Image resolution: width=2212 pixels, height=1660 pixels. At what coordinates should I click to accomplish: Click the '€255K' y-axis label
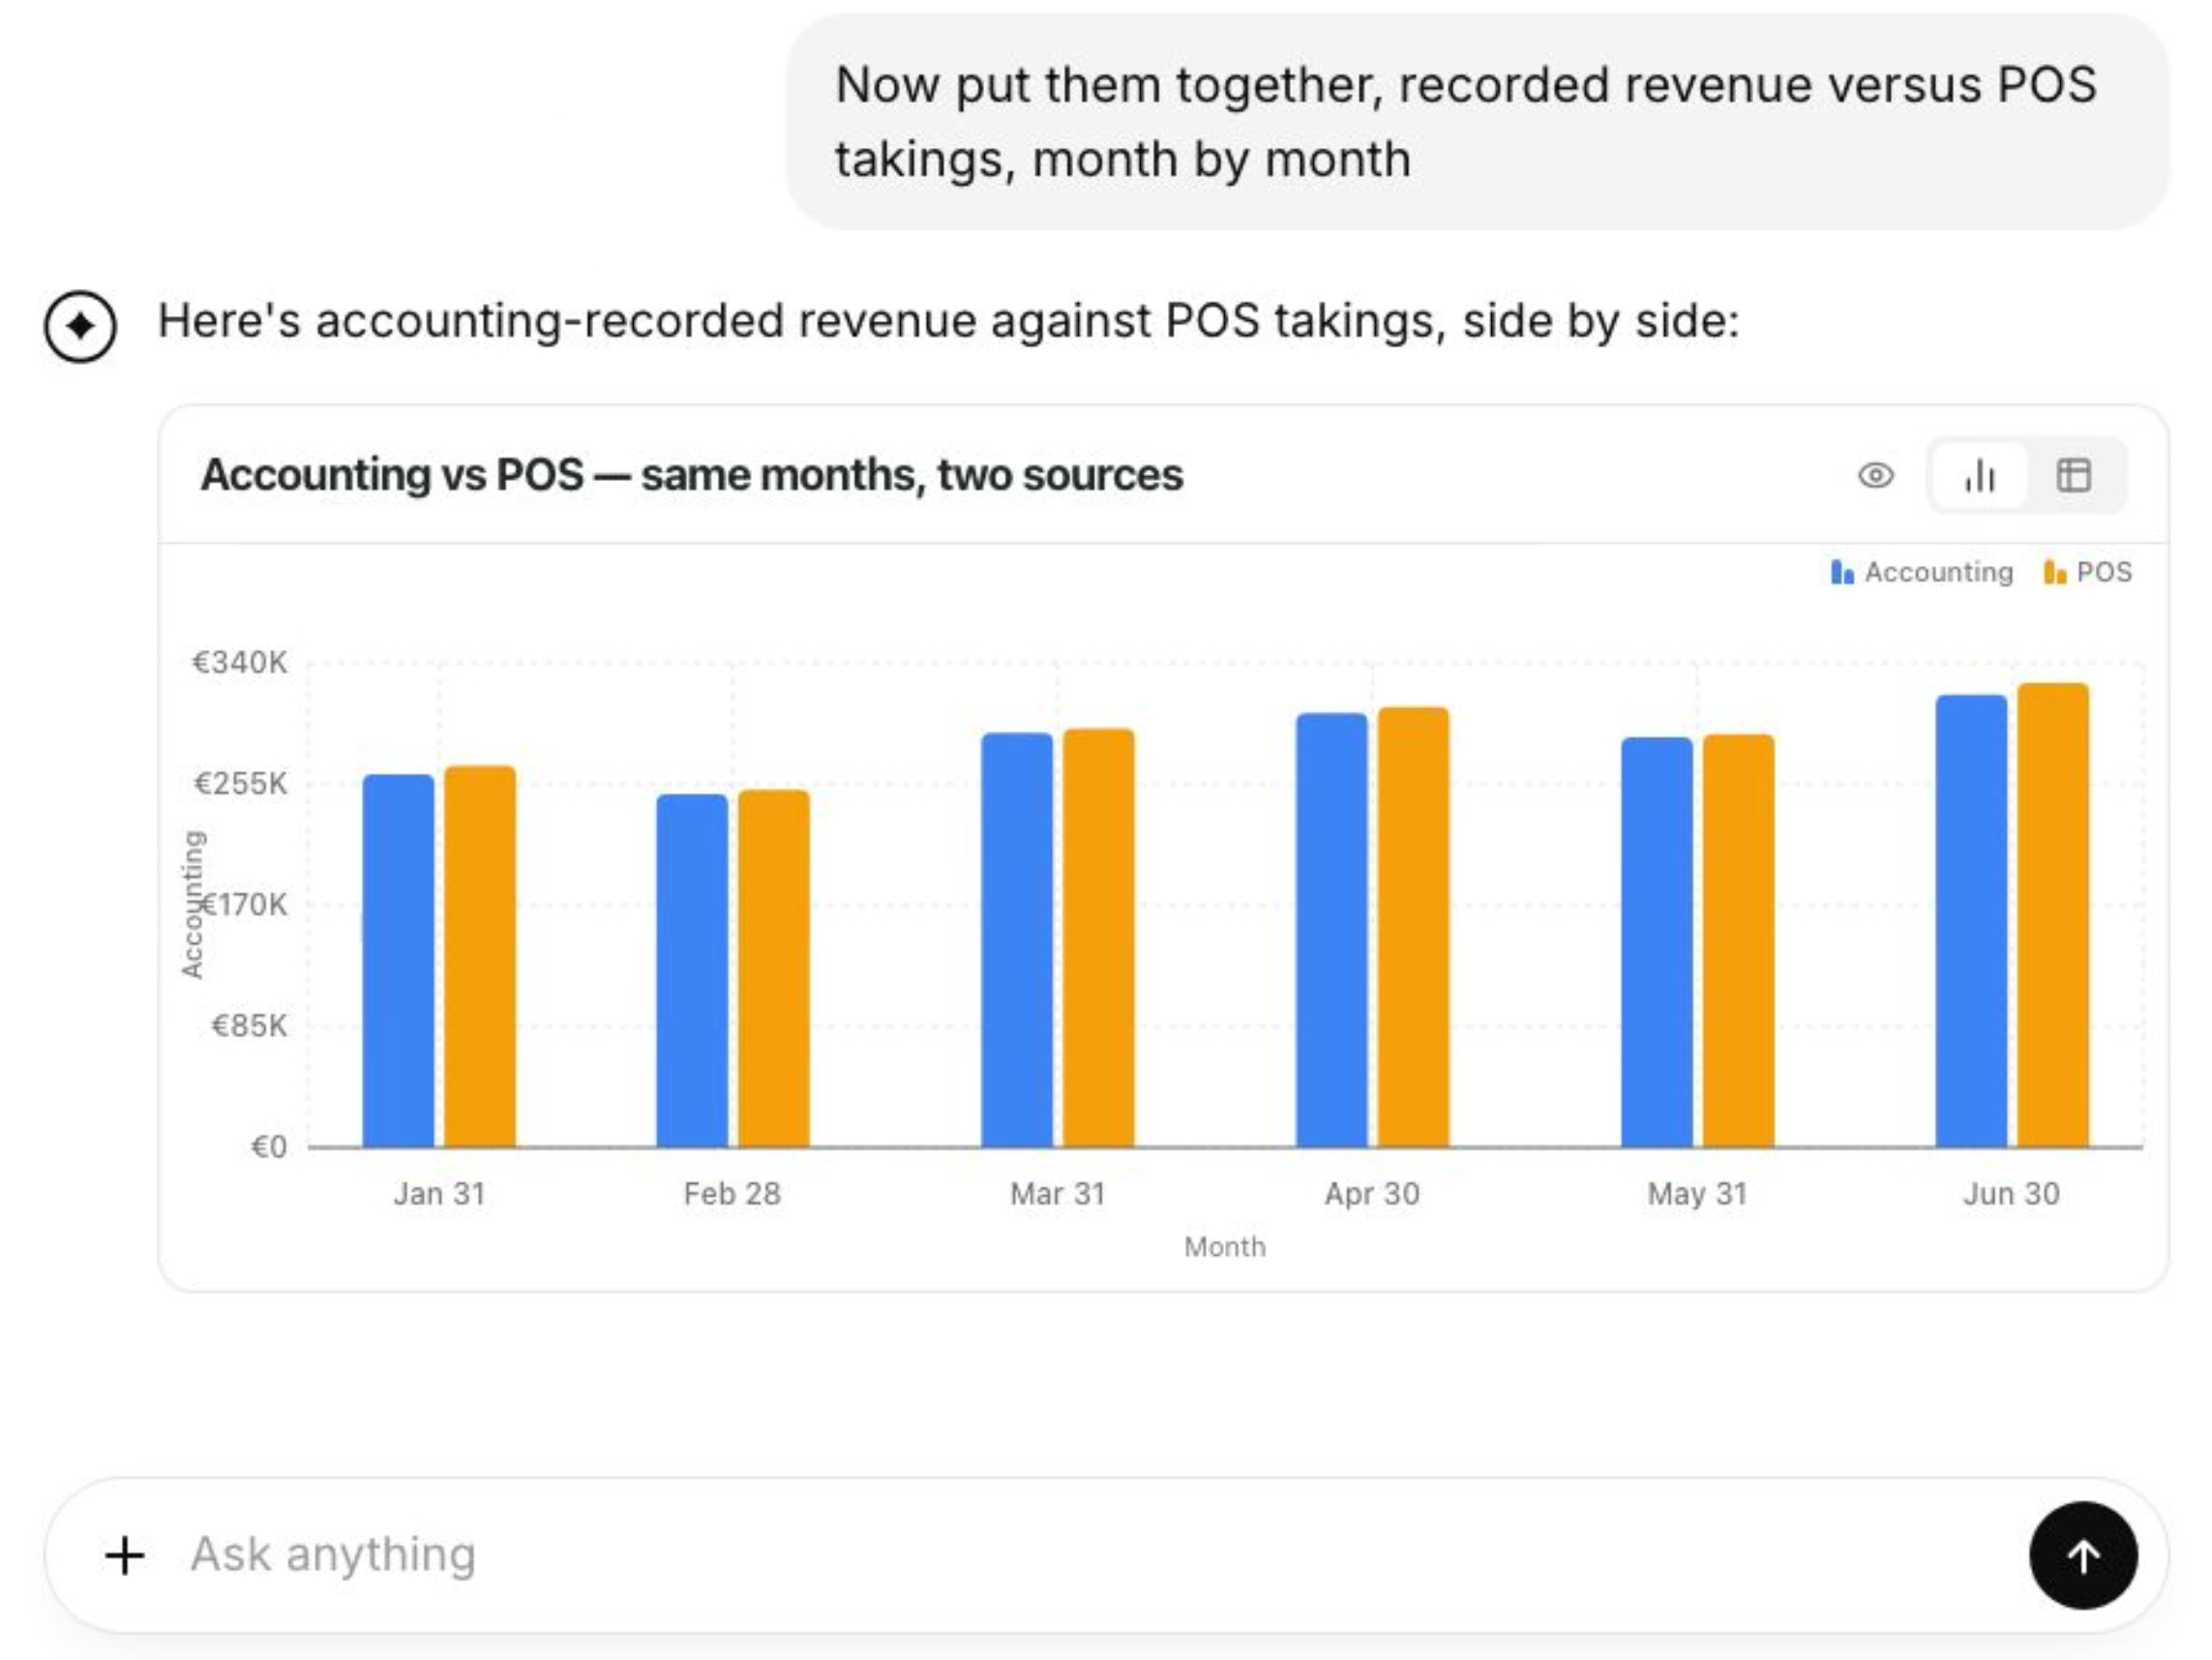pyautogui.click(x=240, y=783)
